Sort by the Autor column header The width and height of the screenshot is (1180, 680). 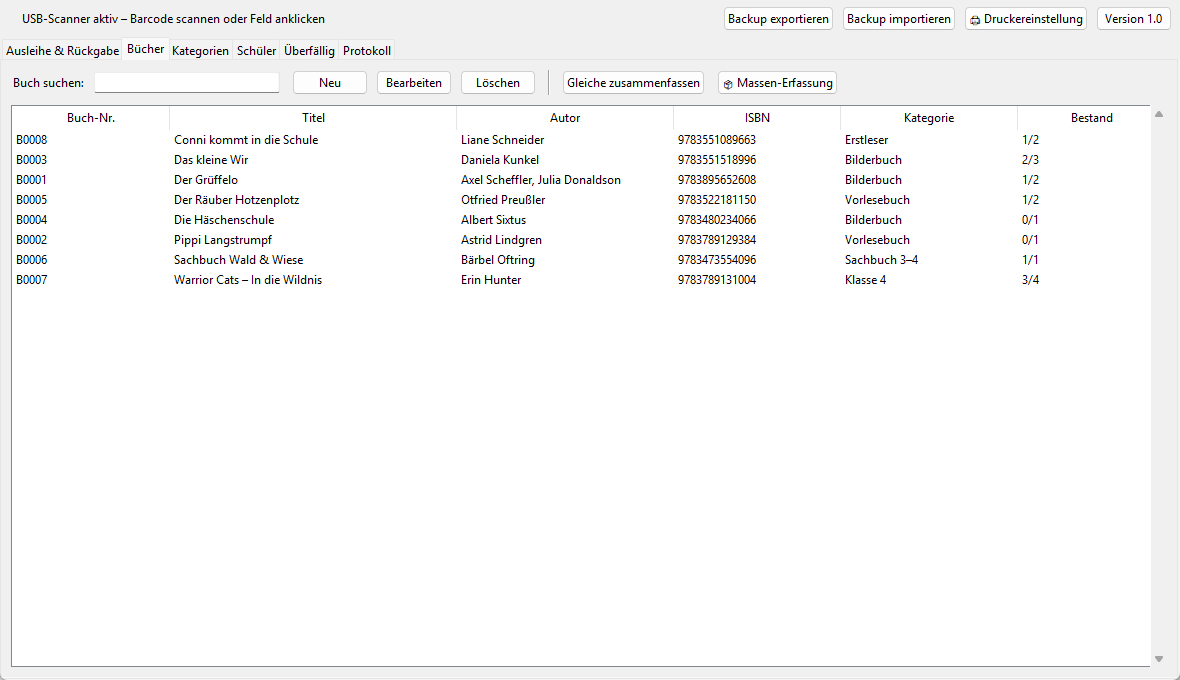point(565,117)
